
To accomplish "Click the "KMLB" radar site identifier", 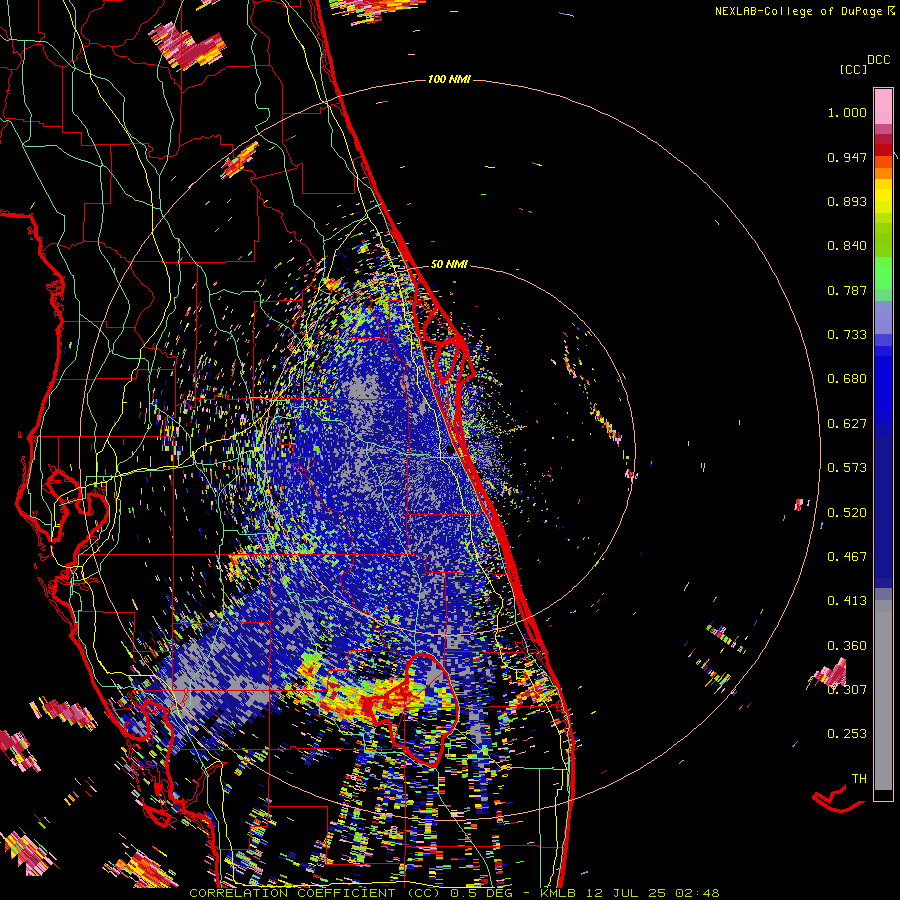I will point(559,893).
